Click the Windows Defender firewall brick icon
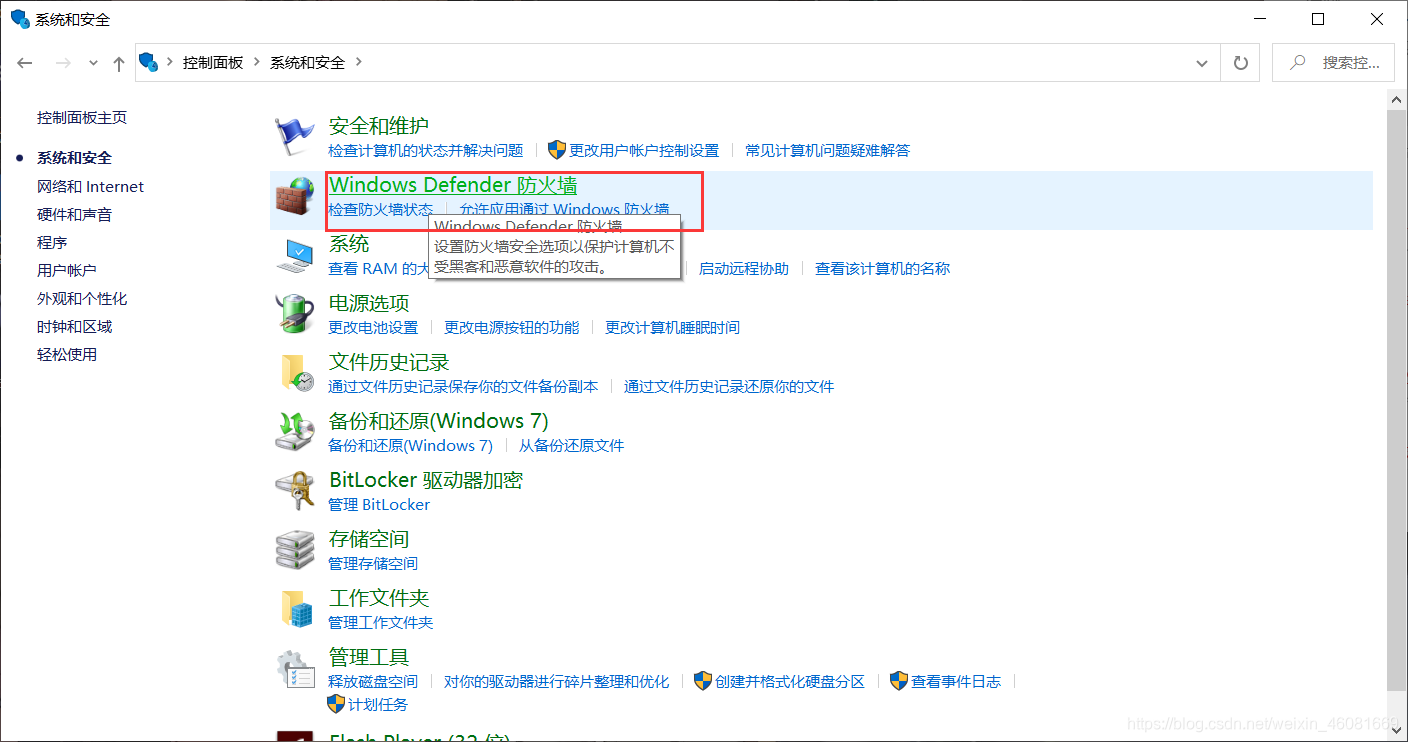1408x742 pixels. tap(295, 196)
